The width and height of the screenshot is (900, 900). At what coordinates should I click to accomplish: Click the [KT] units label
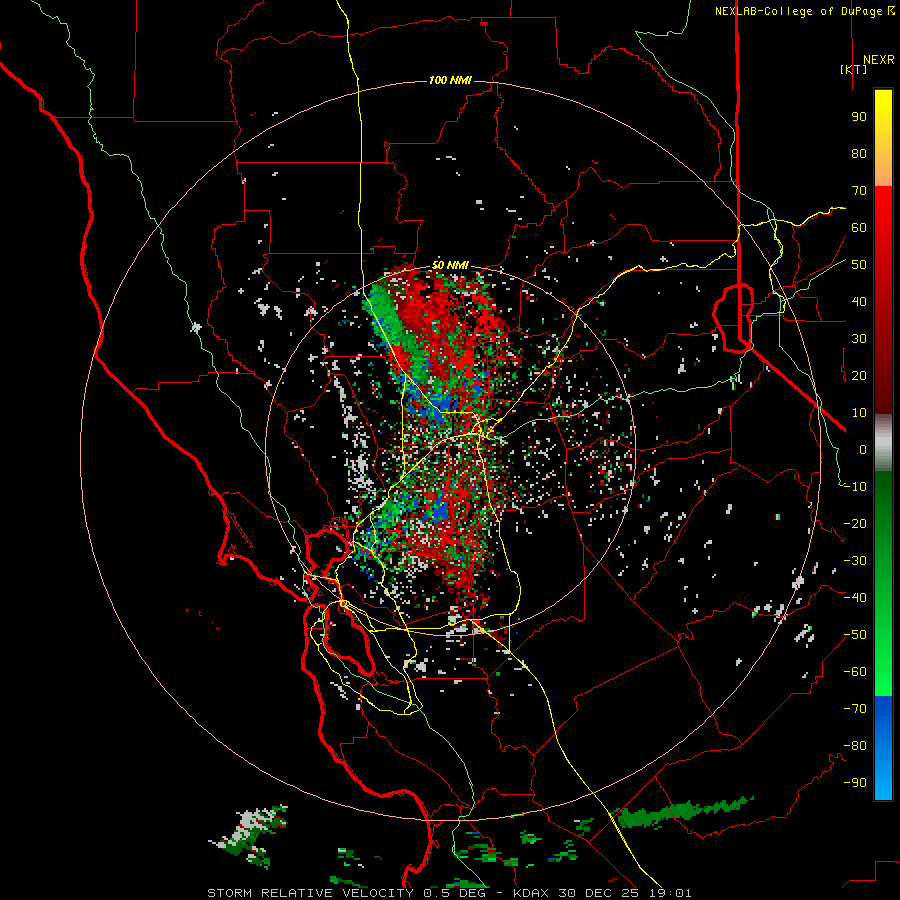[x=854, y=69]
